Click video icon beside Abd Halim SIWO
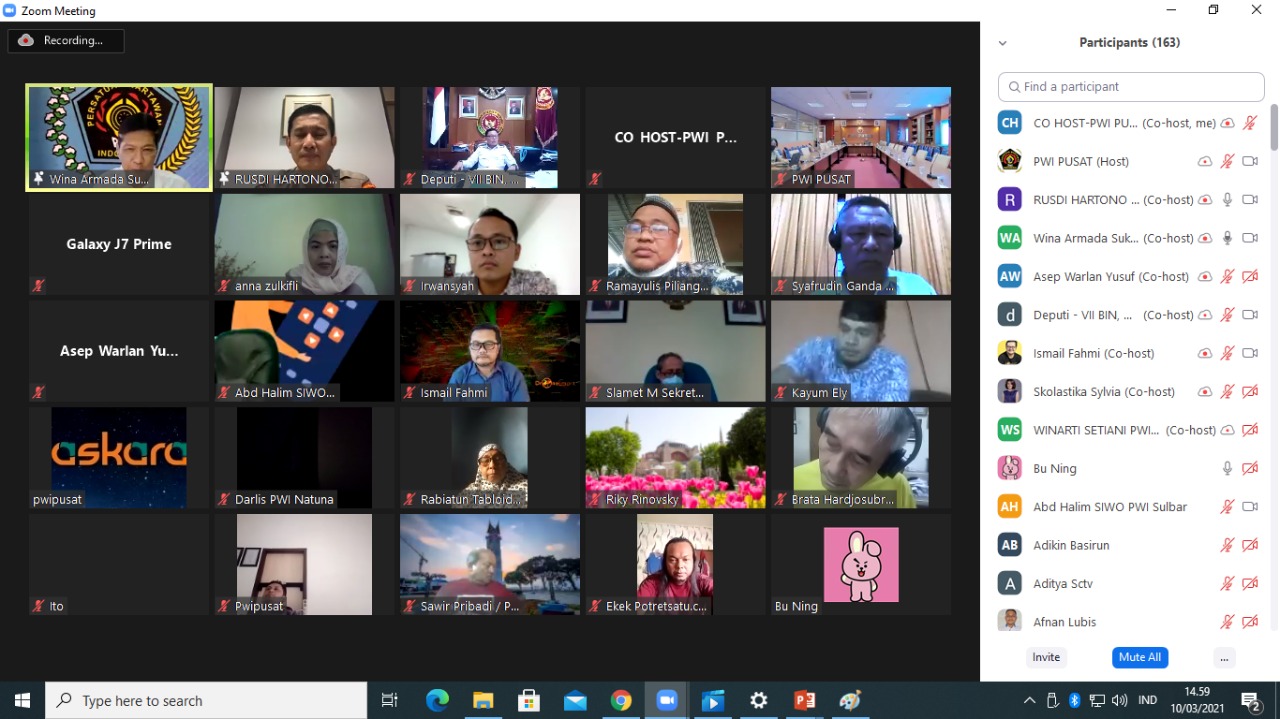The width and height of the screenshot is (1280, 719). pyautogui.click(x=1249, y=507)
